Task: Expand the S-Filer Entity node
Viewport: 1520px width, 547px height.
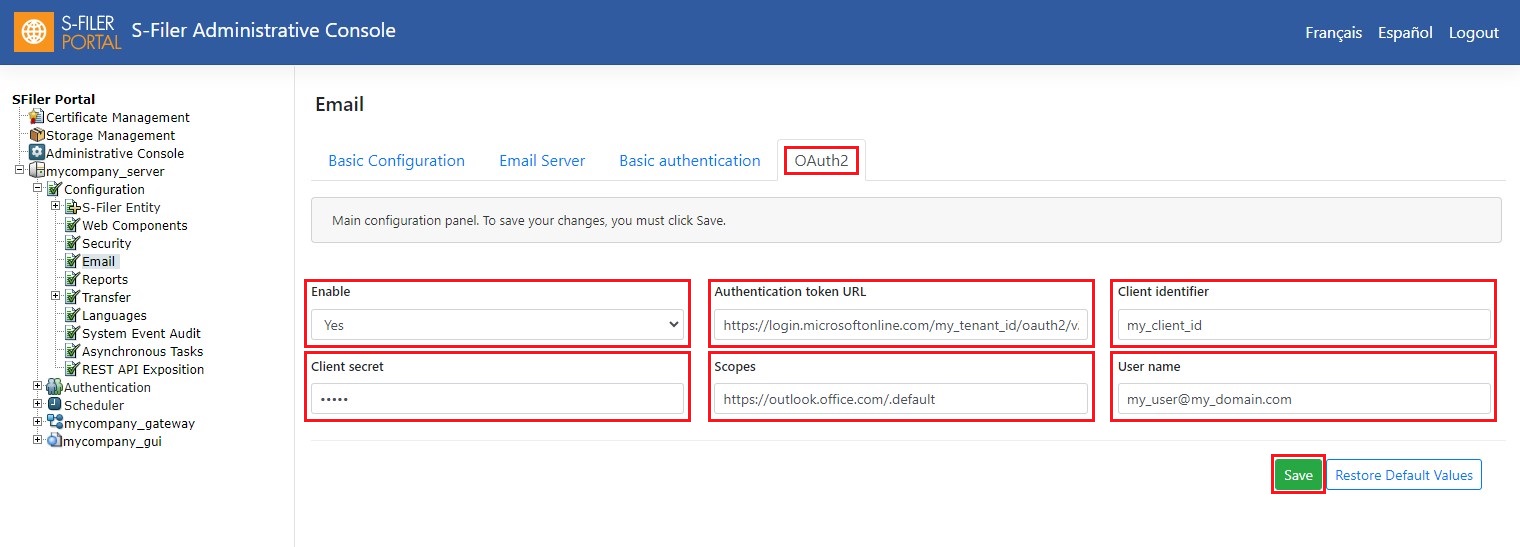Action: click(x=56, y=207)
